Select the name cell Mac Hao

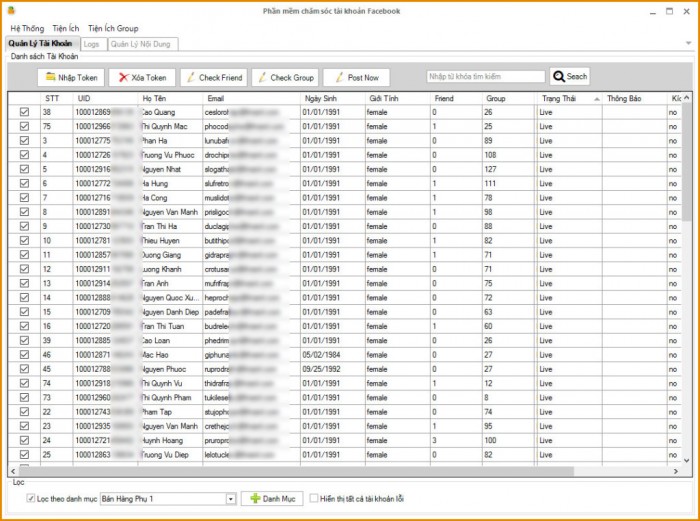click(170, 354)
